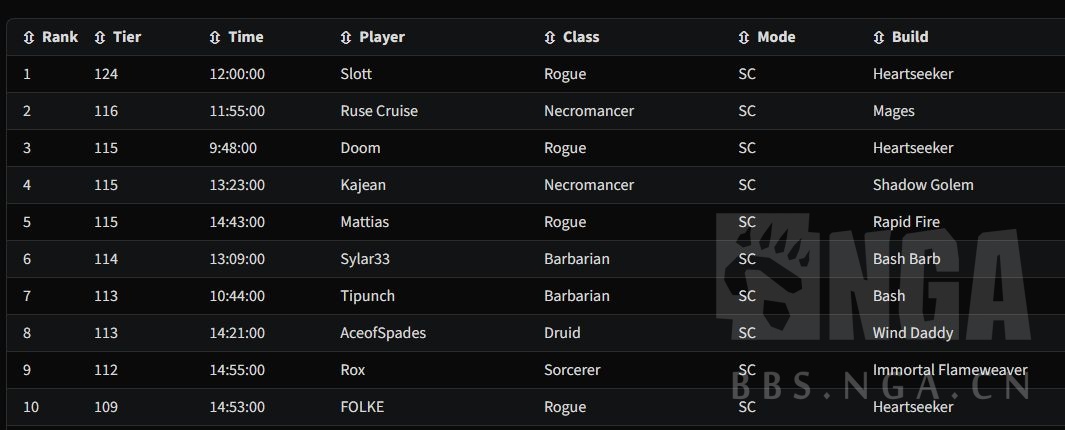Select the Immortal Flameweaver build
Image resolution: width=1065 pixels, height=430 pixels.
(949, 370)
